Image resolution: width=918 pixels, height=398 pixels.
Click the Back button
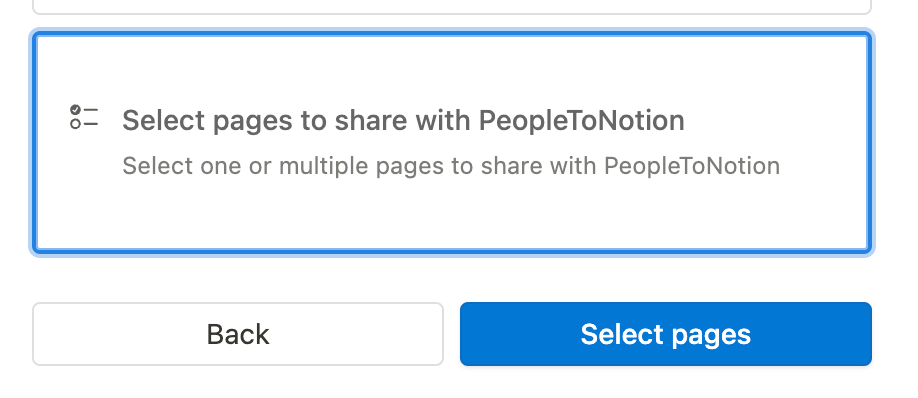click(x=238, y=334)
